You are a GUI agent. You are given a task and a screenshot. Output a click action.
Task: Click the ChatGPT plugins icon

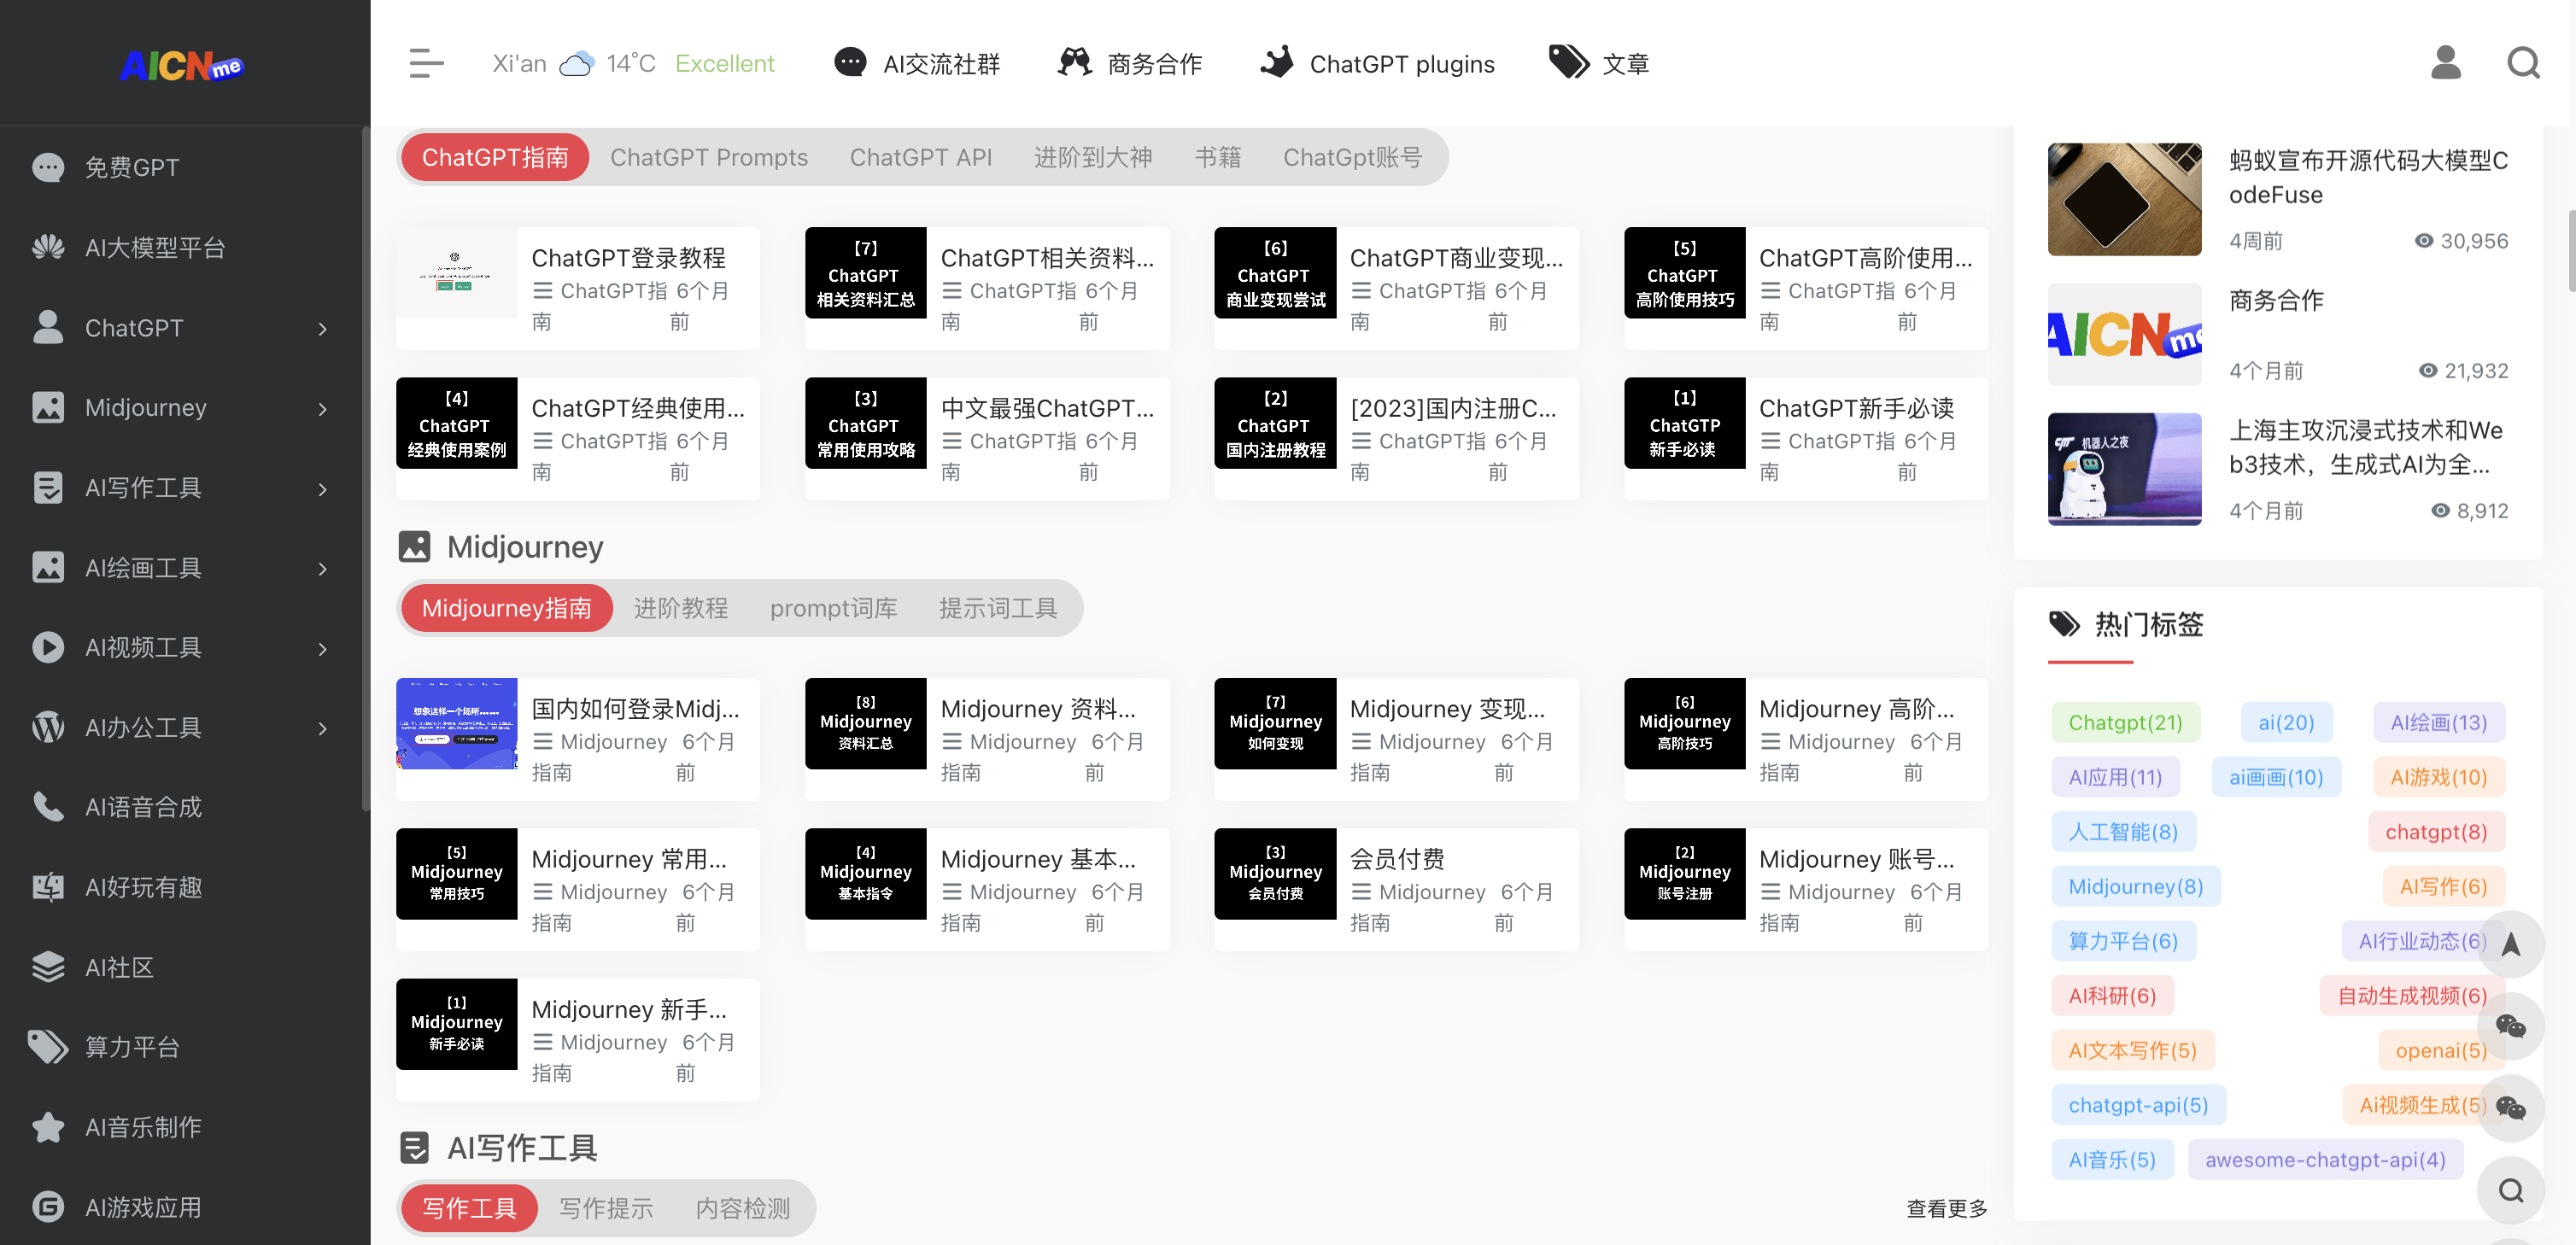click(1277, 63)
